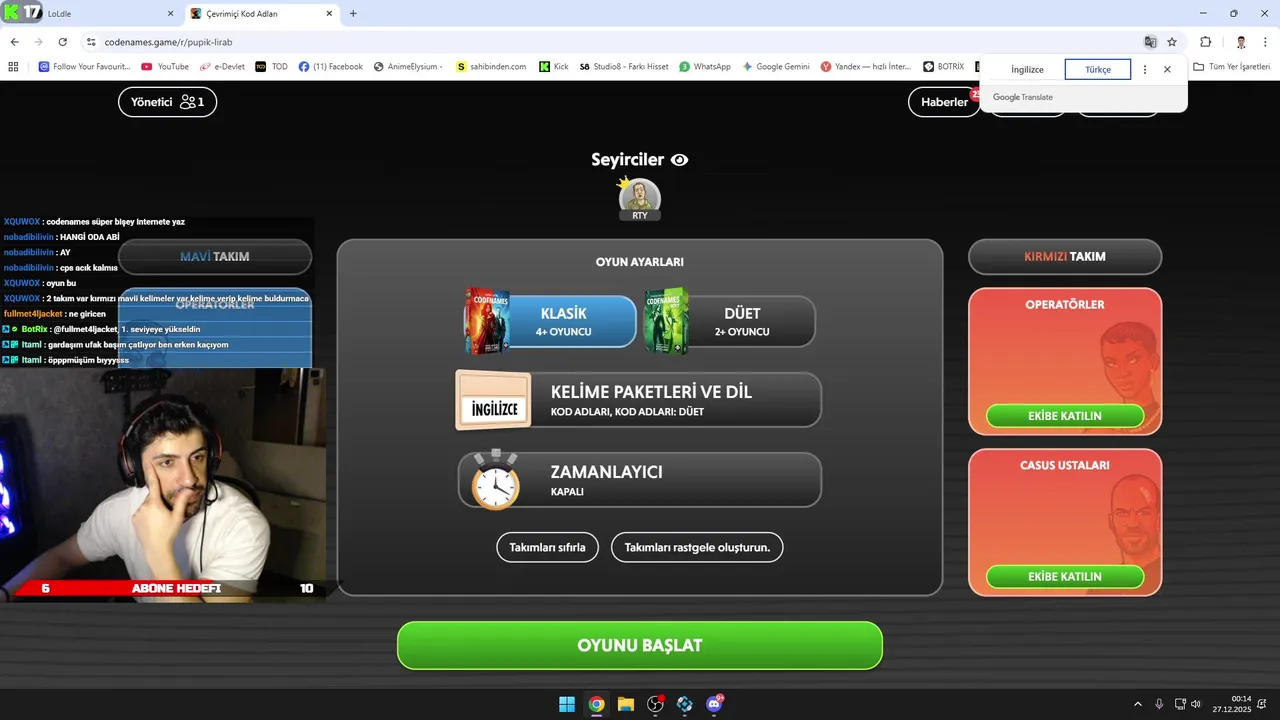Click the KIRMIZI TAKIM header
The image size is (1280, 720).
(1065, 256)
